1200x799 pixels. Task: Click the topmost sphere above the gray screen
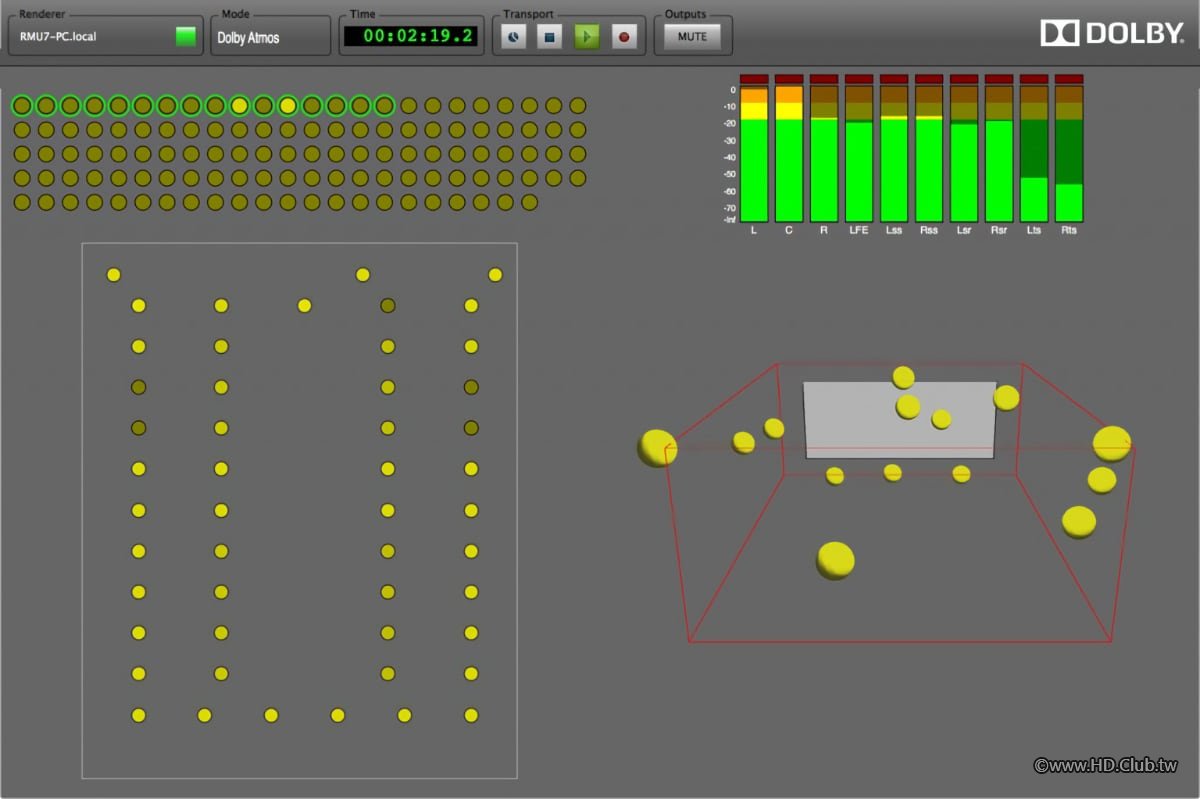click(x=903, y=377)
